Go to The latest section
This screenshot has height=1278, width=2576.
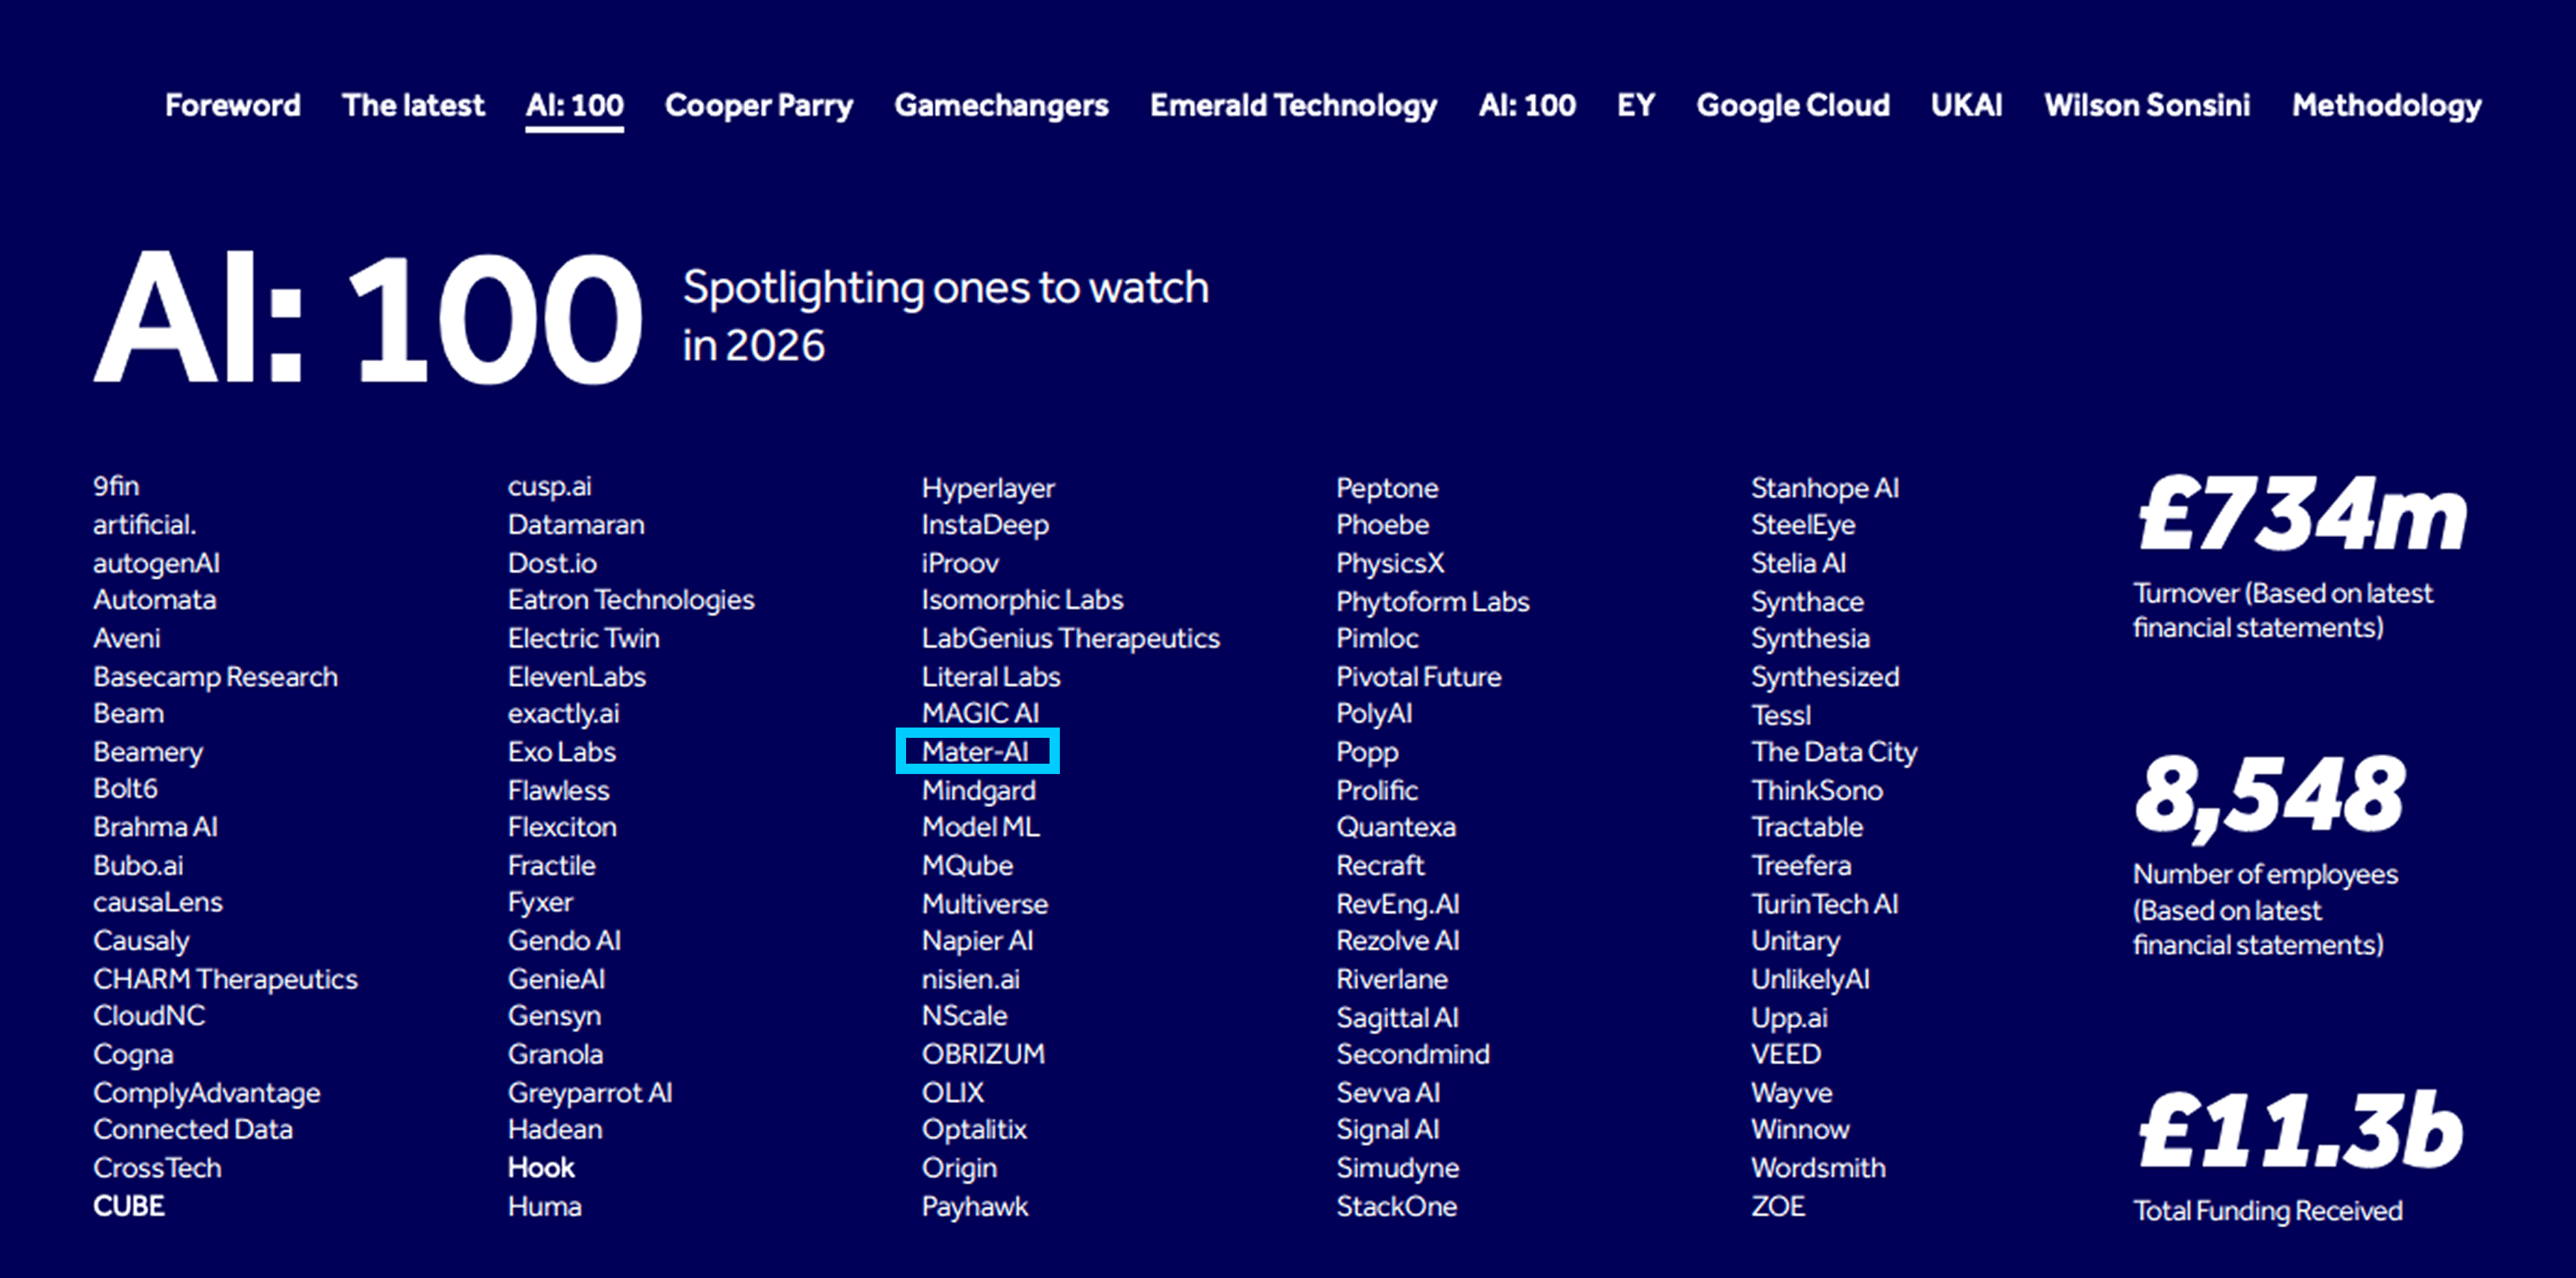click(x=413, y=105)
